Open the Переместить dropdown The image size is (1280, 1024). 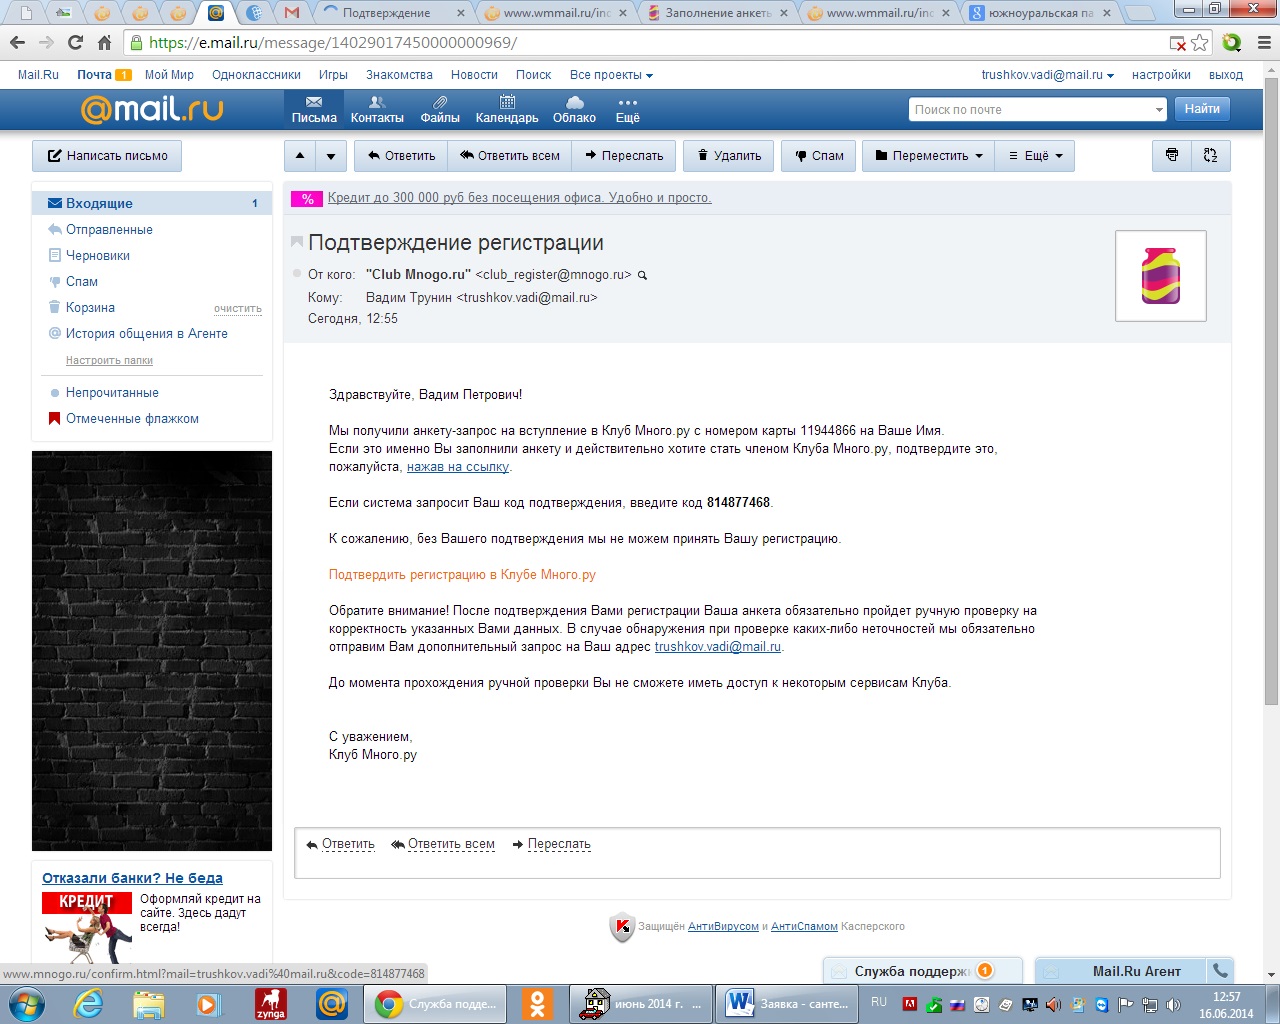click(929, 156)
